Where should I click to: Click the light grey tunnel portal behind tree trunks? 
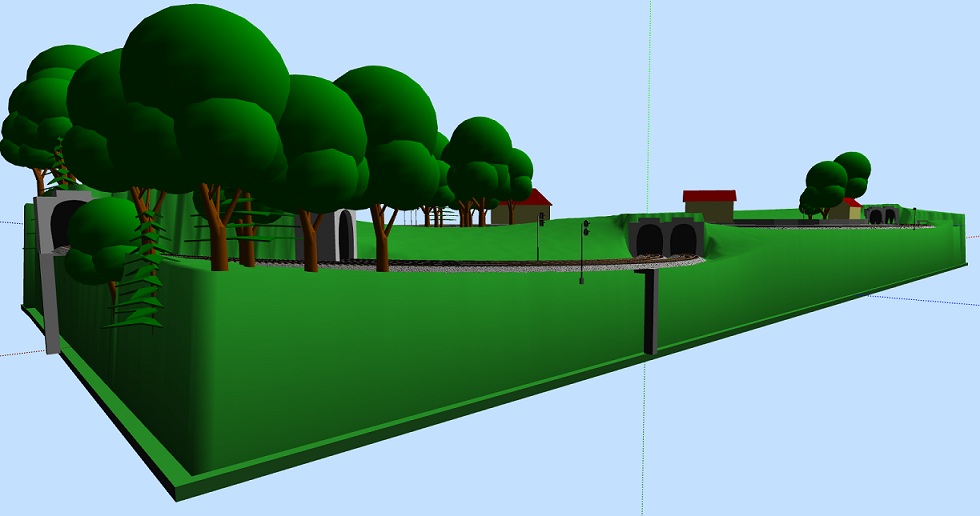click(x=340, y=236)
